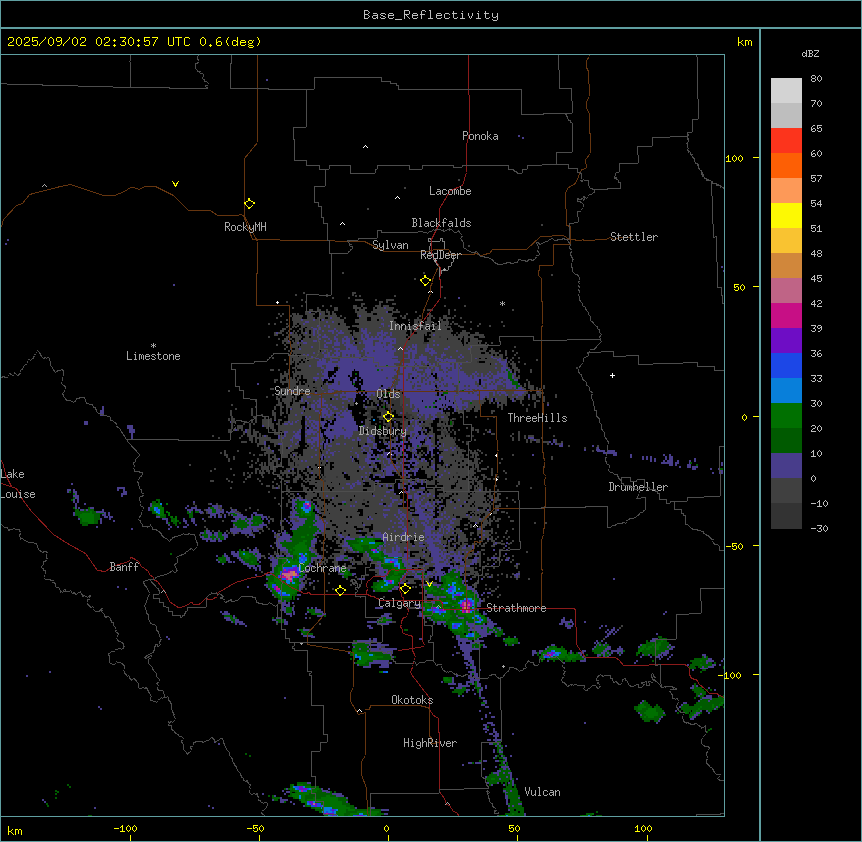Select the yellow V marker northeast of Calgary
862x842 pixels.
[x=429, y=584]
